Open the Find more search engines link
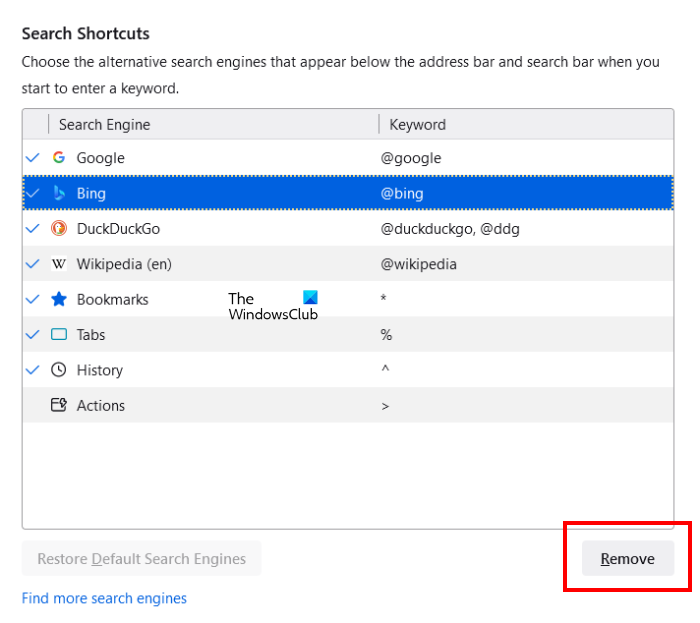700x623 pixels. (x=104, y=598)
